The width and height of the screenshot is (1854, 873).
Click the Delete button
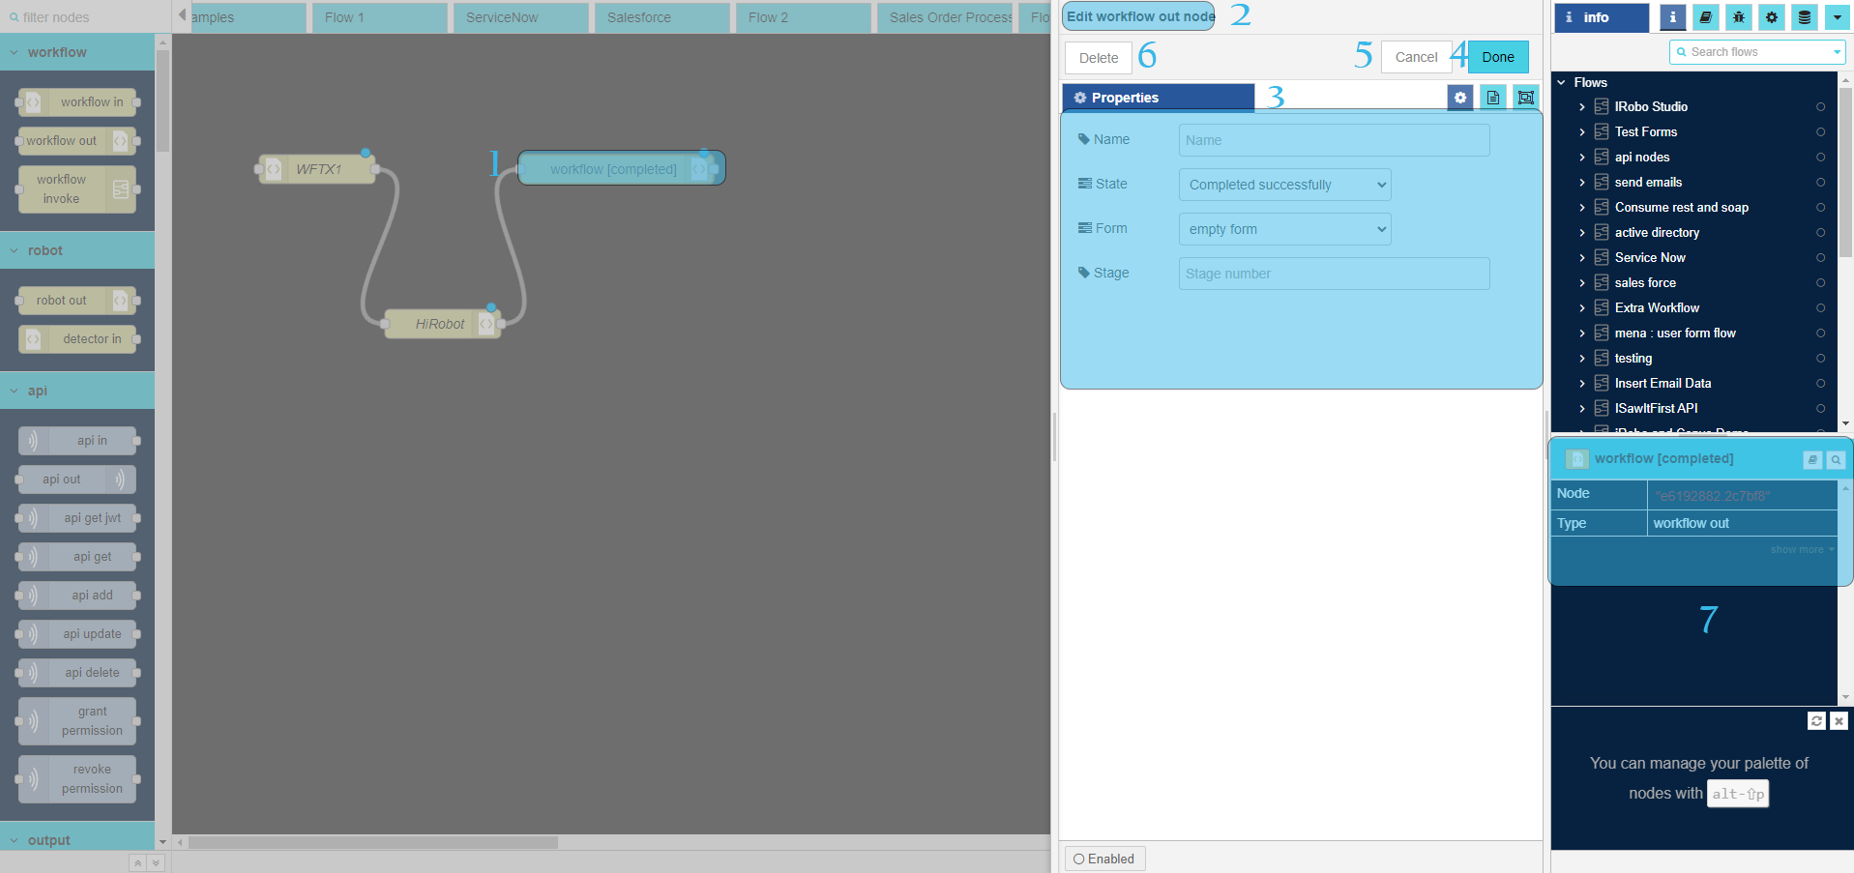point(1098,58)
